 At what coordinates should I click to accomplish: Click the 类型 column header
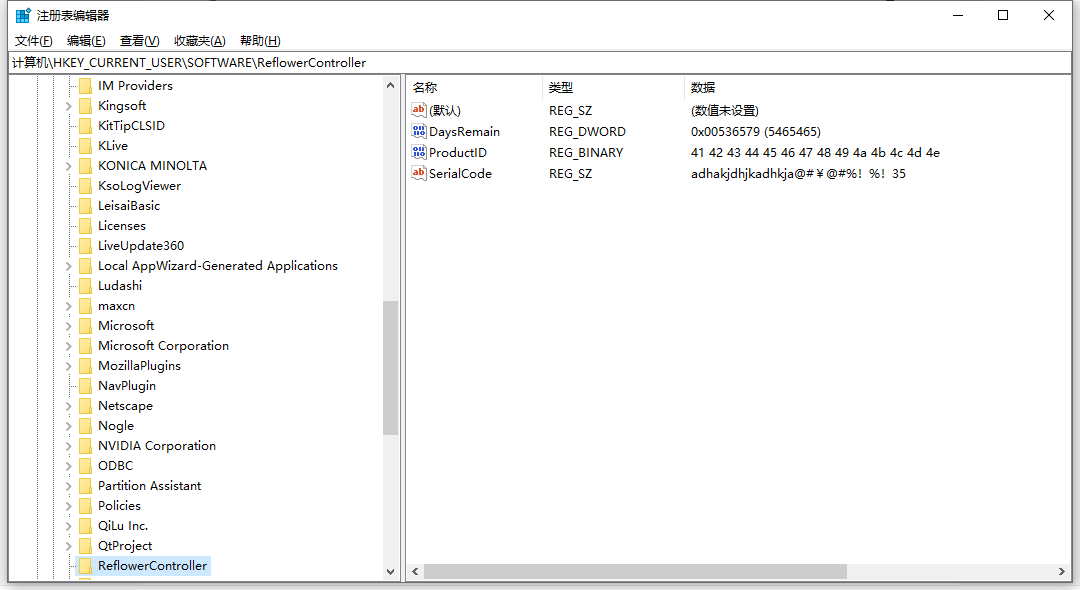point(562,87)
